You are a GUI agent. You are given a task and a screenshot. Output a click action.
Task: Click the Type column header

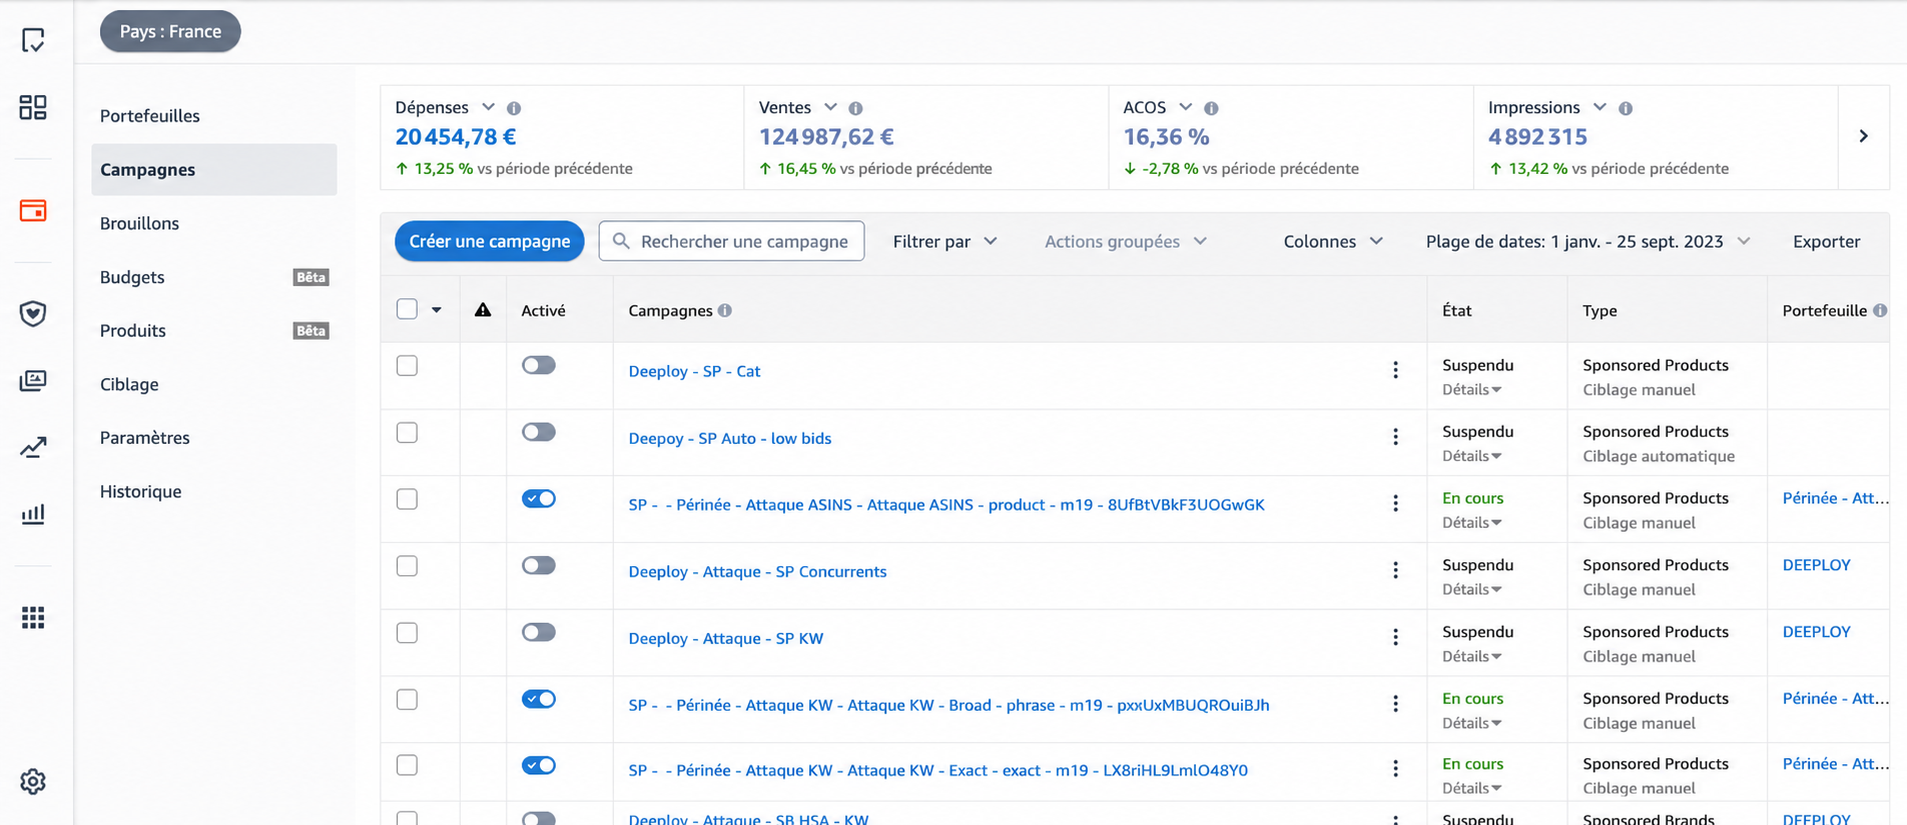click(x=1600, y=310)
